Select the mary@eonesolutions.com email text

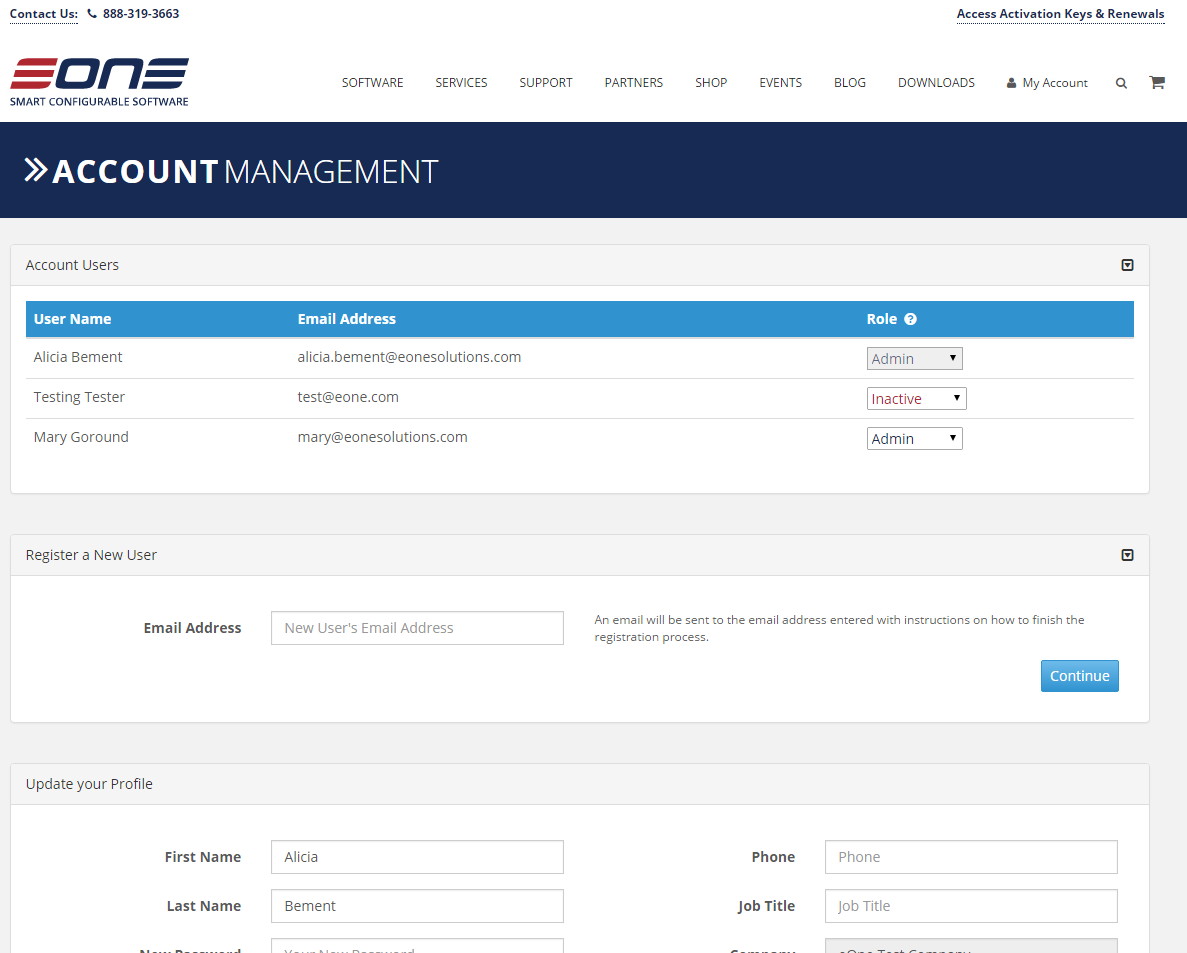pos(382,438)
